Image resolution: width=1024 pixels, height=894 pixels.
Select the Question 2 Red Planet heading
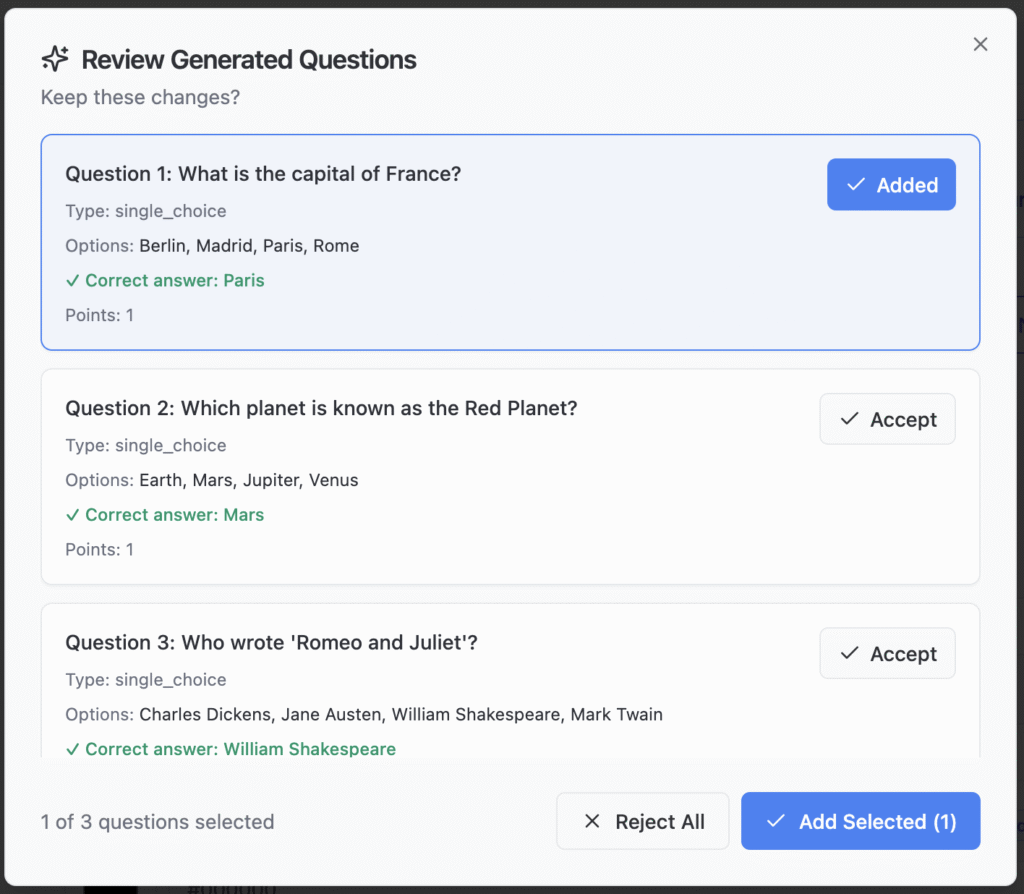pyautogui.click(x=321, y=408)
